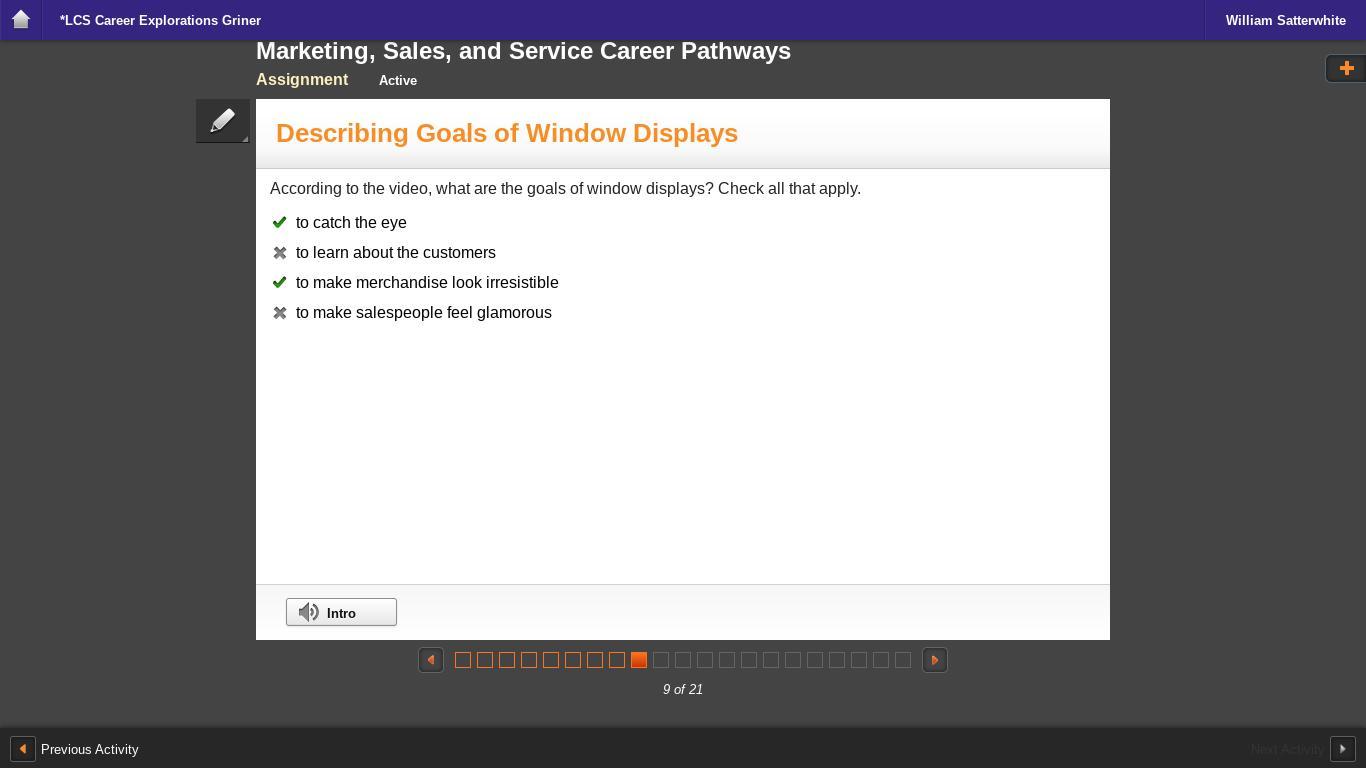
Task: Jump to question 7 in the progress strip
Action: pos(595,660)
